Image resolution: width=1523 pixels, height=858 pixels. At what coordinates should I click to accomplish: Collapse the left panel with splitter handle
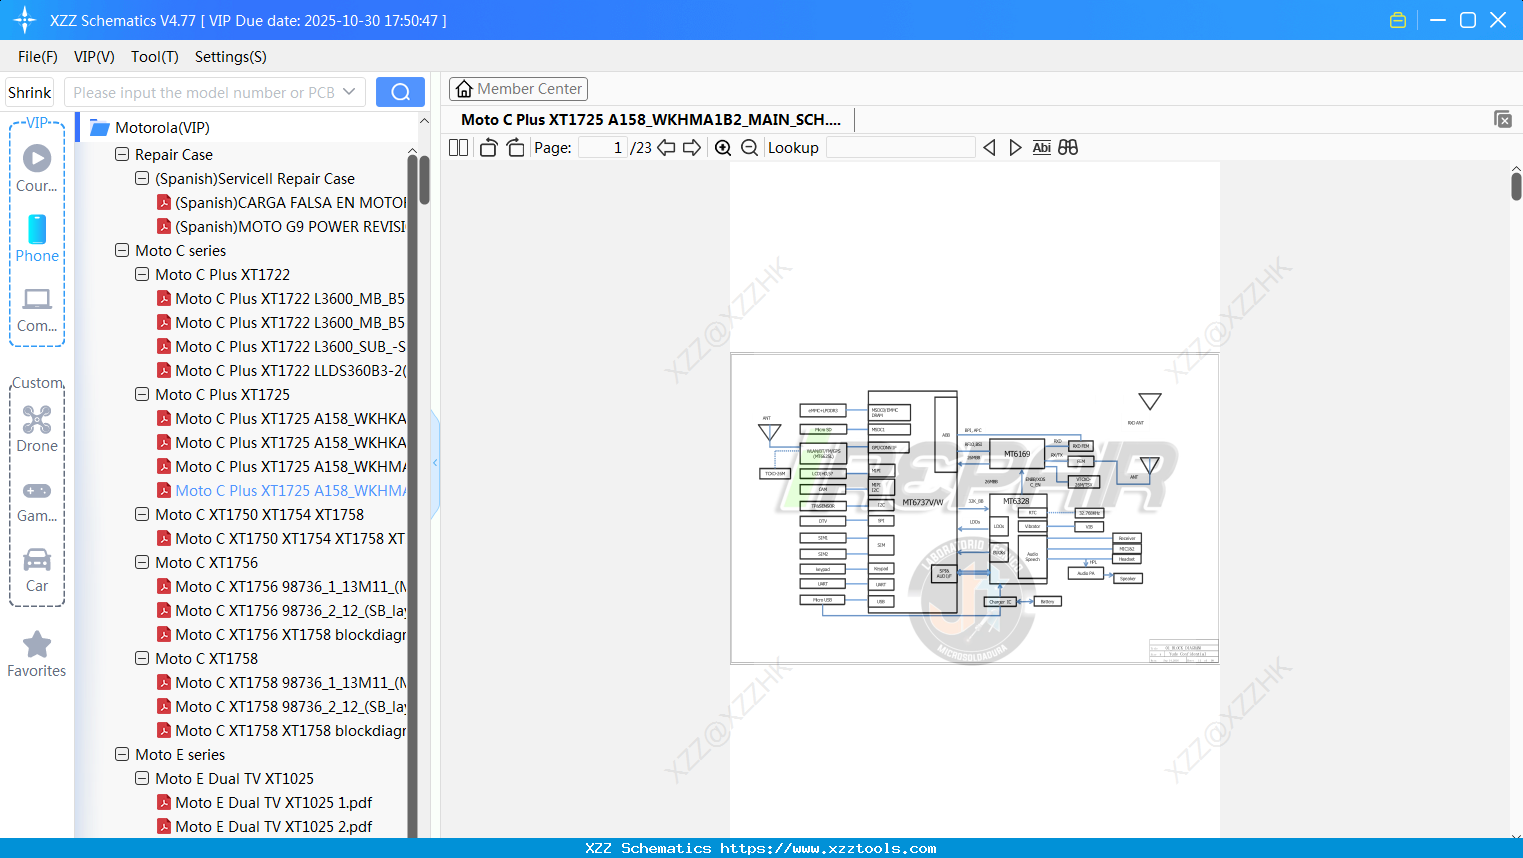435,463
